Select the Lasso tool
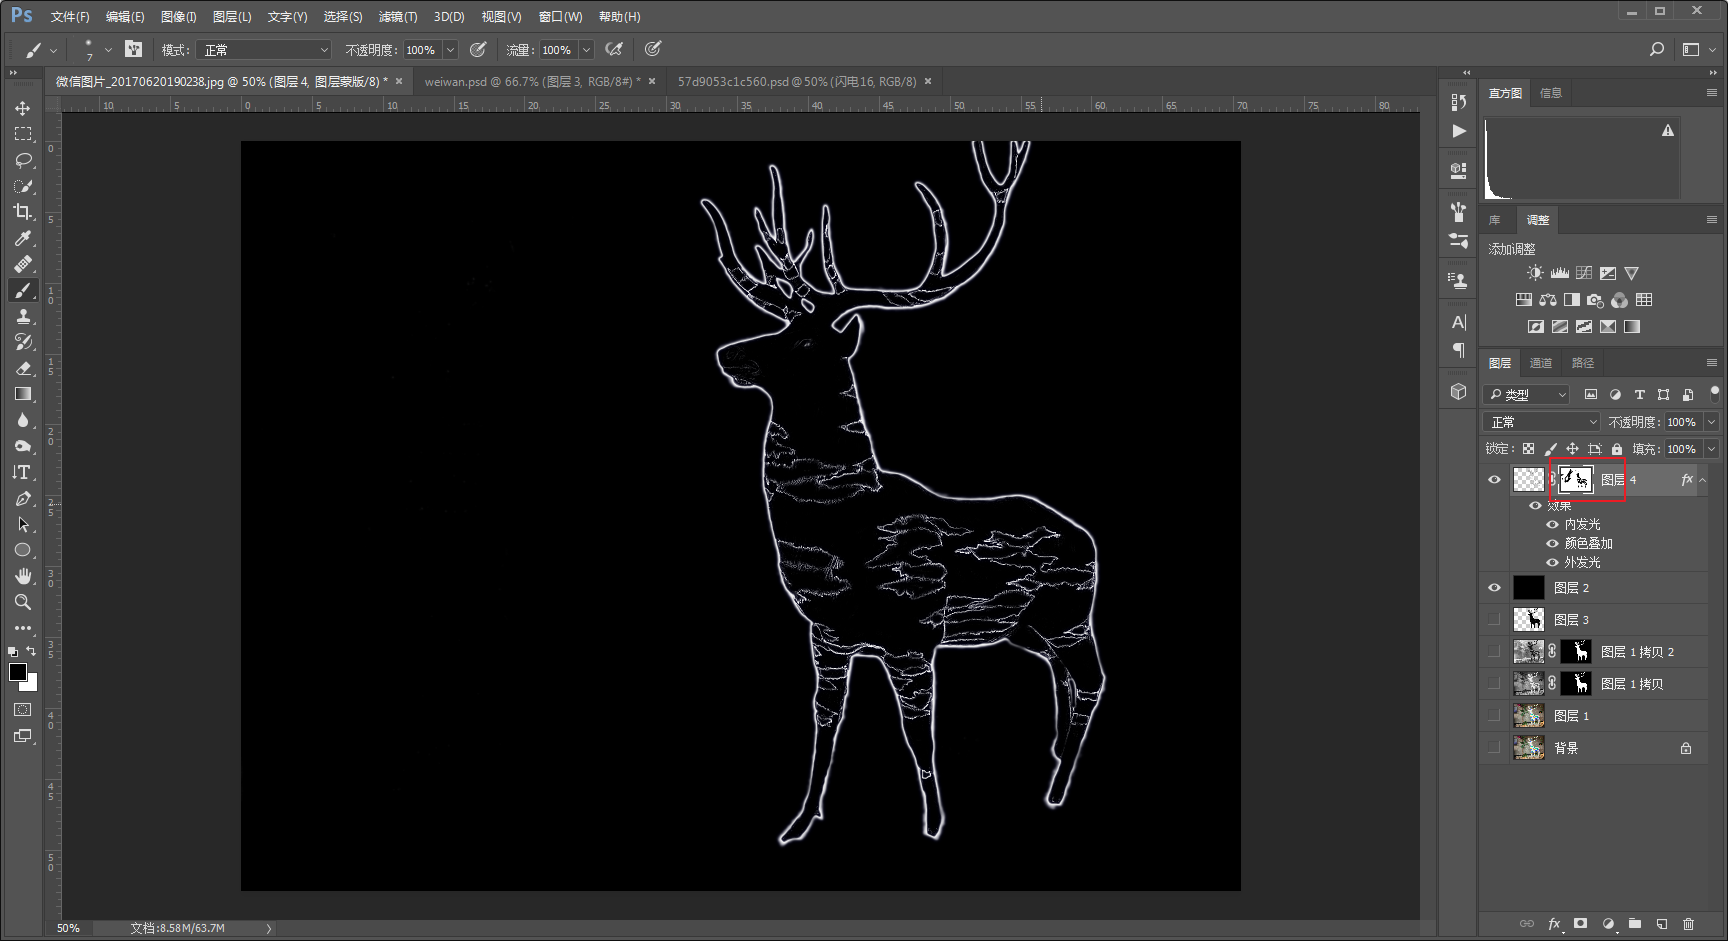 22,160
